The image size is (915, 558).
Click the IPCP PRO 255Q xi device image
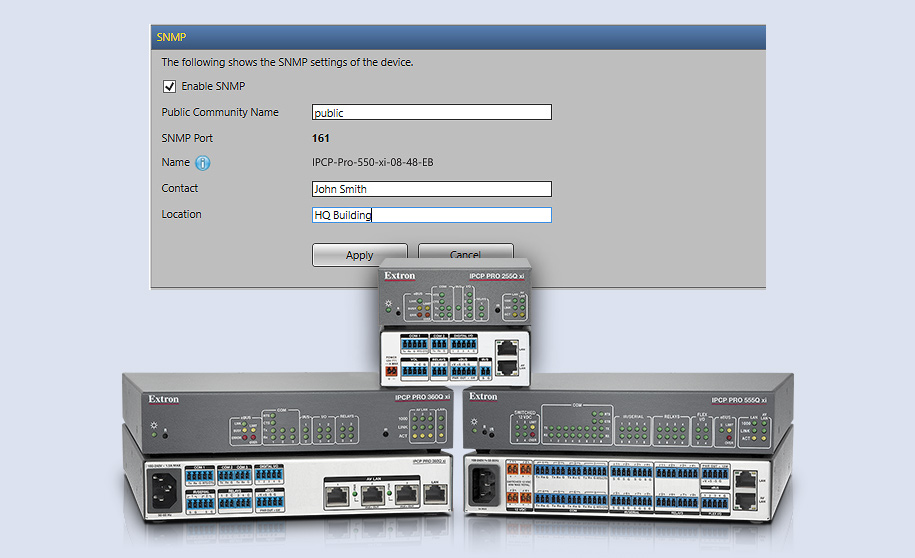point(455,322)
